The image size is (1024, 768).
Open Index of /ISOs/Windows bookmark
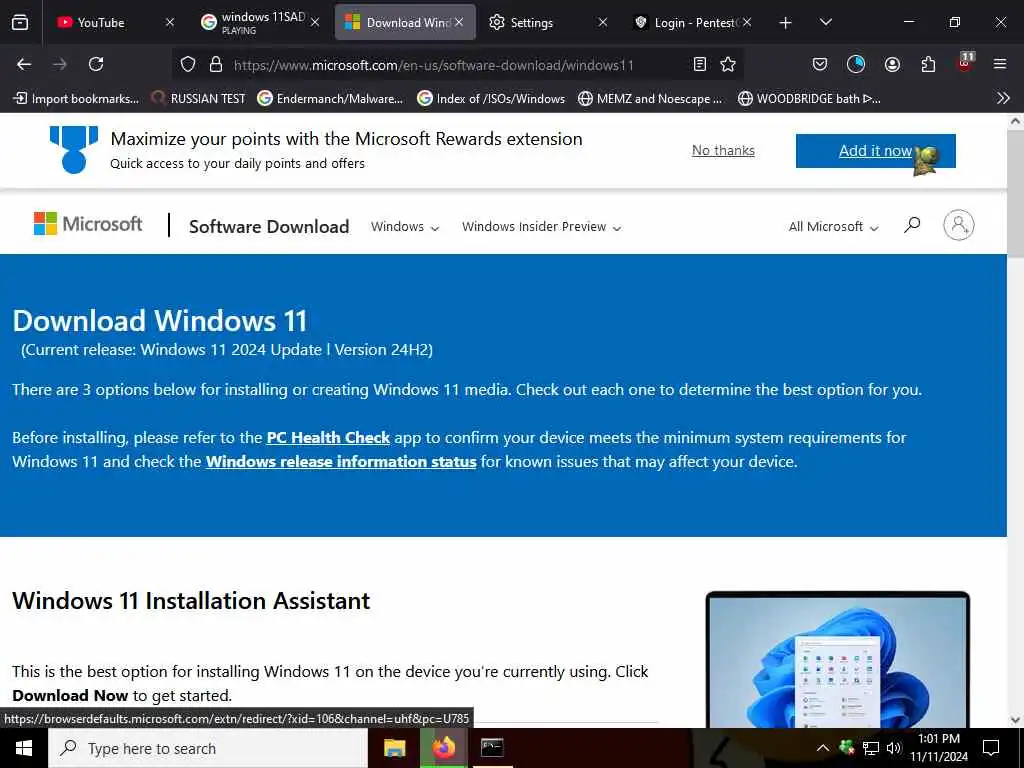pyautogui.click(x=491, y=99)
